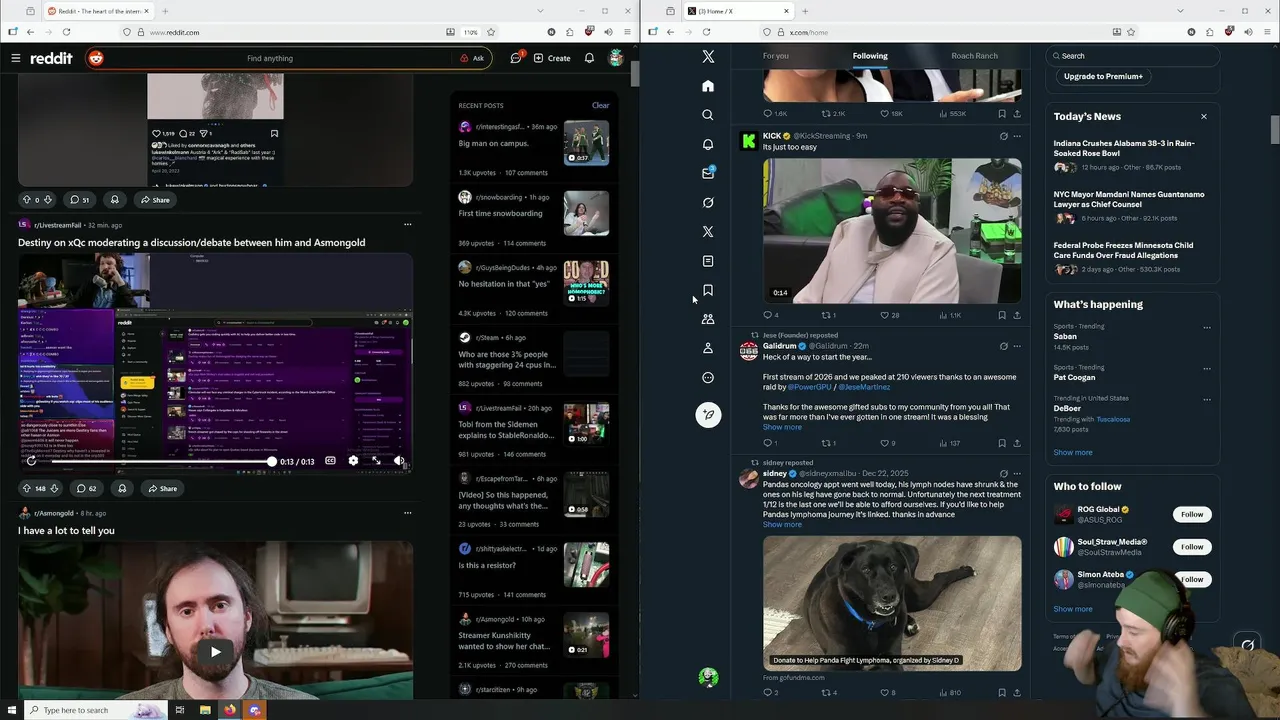Open 'First time snowboarding' video thumbnail
Viewport: 1280px width, 720px height.
click(586, 213)
